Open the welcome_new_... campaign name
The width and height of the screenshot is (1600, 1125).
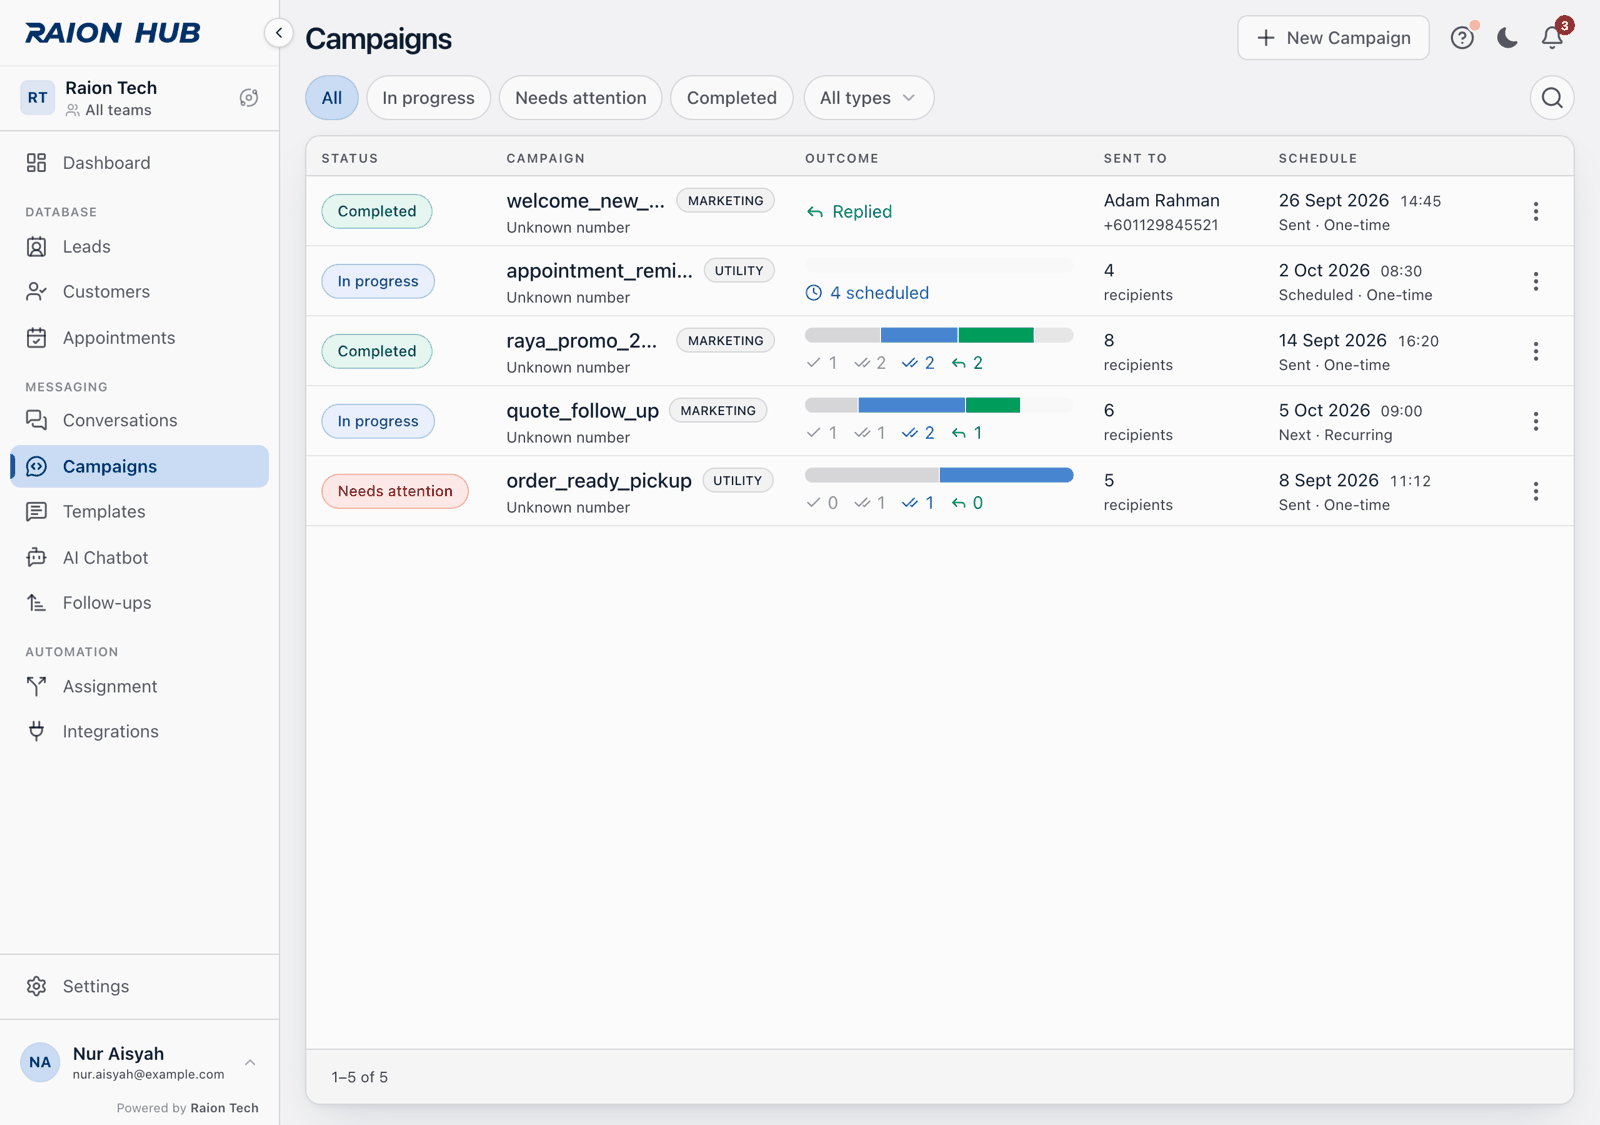[x=585, y=201]
